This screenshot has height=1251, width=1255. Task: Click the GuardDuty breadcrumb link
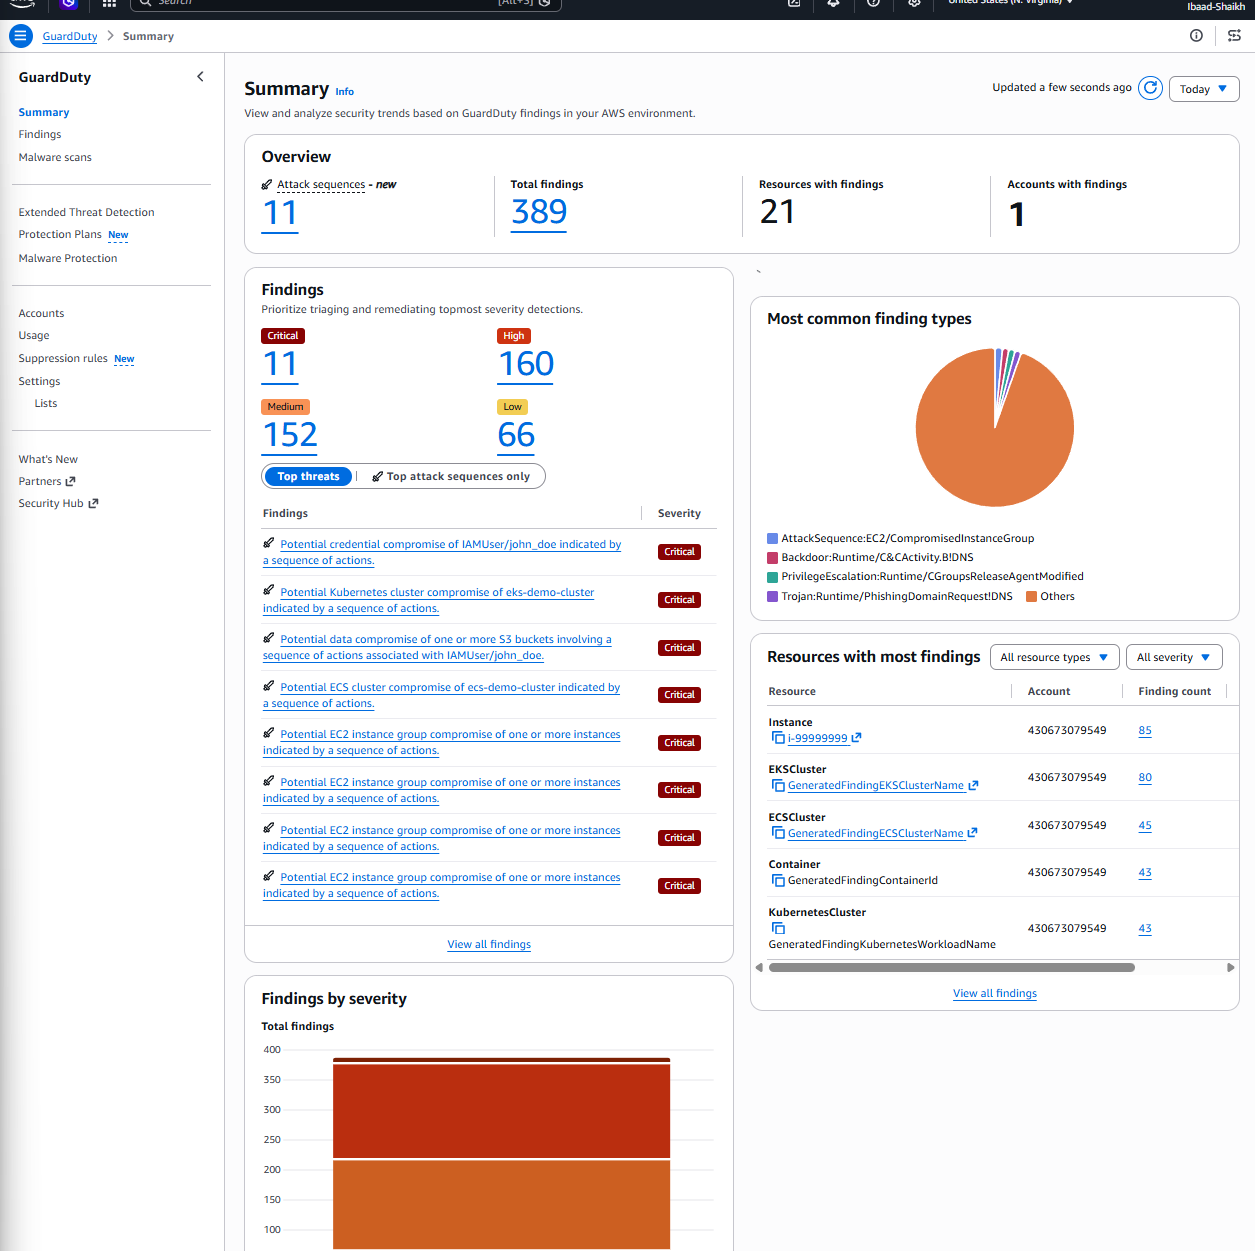click(70, 36)
